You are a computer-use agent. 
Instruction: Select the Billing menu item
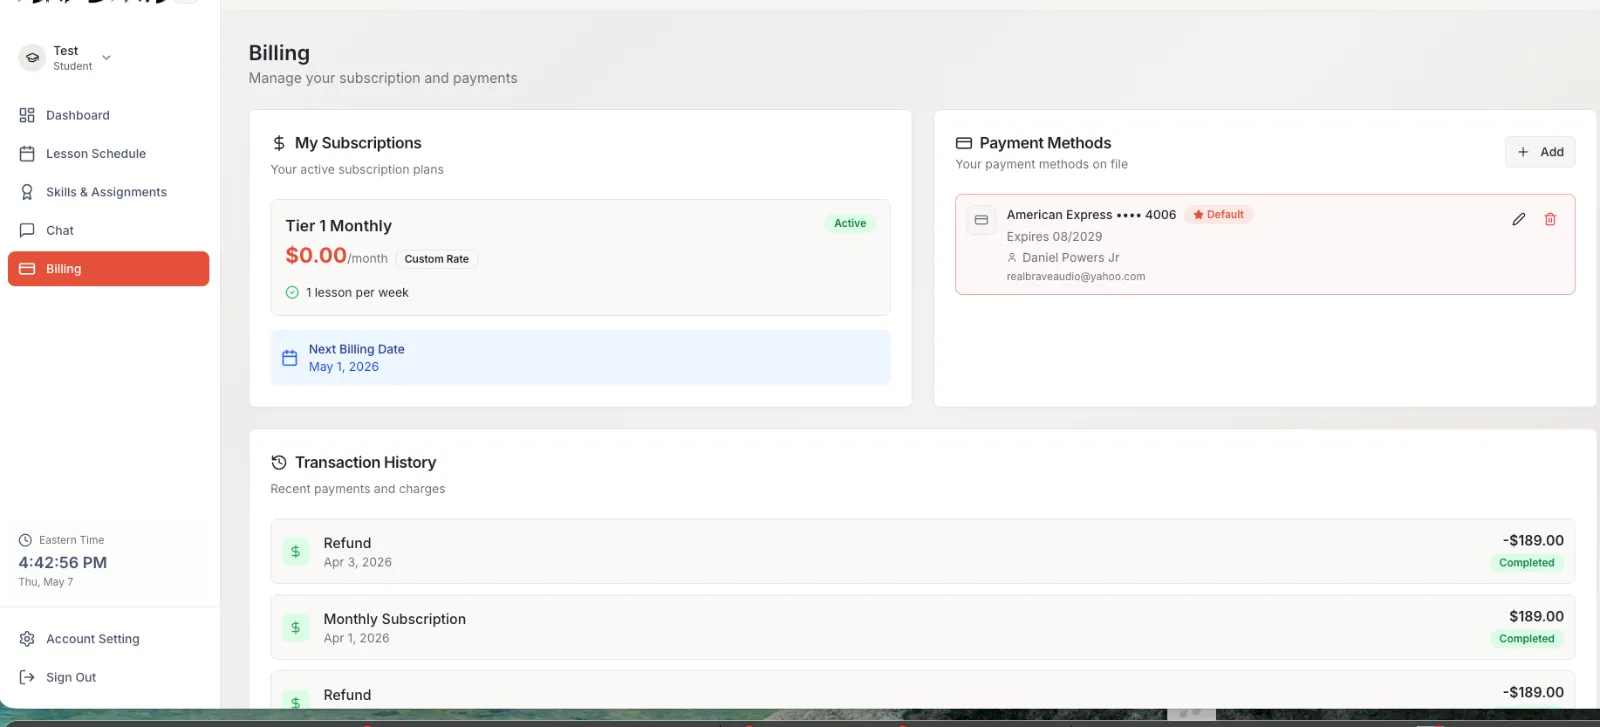pos(108,268)
